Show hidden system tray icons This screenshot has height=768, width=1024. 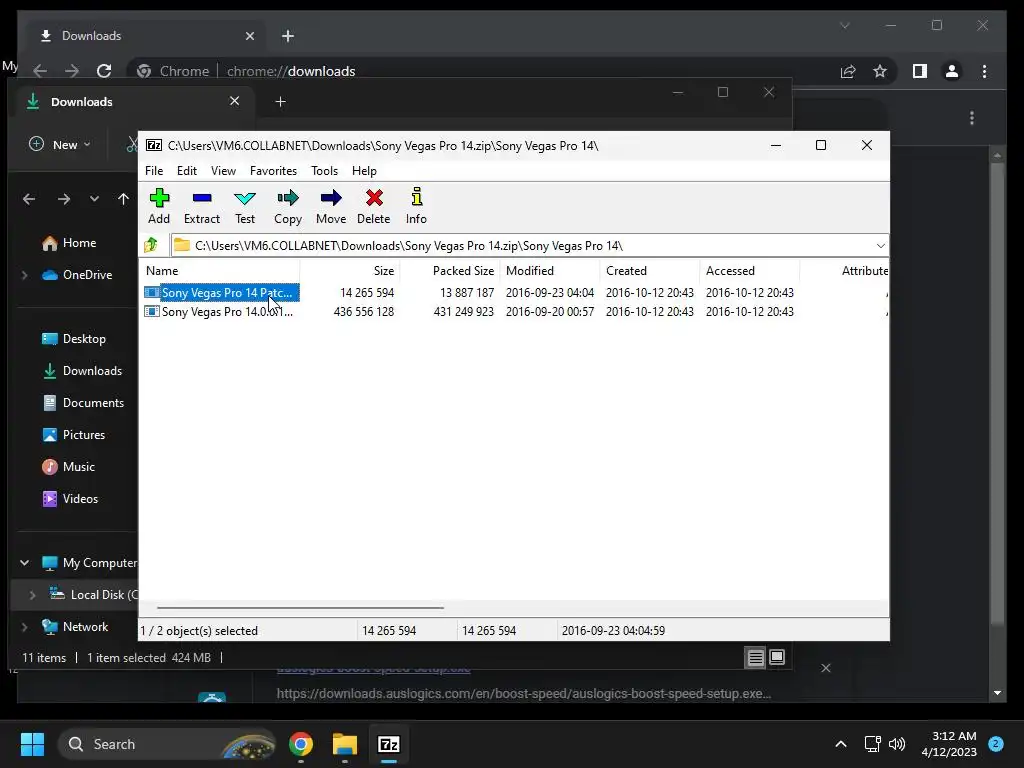(x=841, y=744)
